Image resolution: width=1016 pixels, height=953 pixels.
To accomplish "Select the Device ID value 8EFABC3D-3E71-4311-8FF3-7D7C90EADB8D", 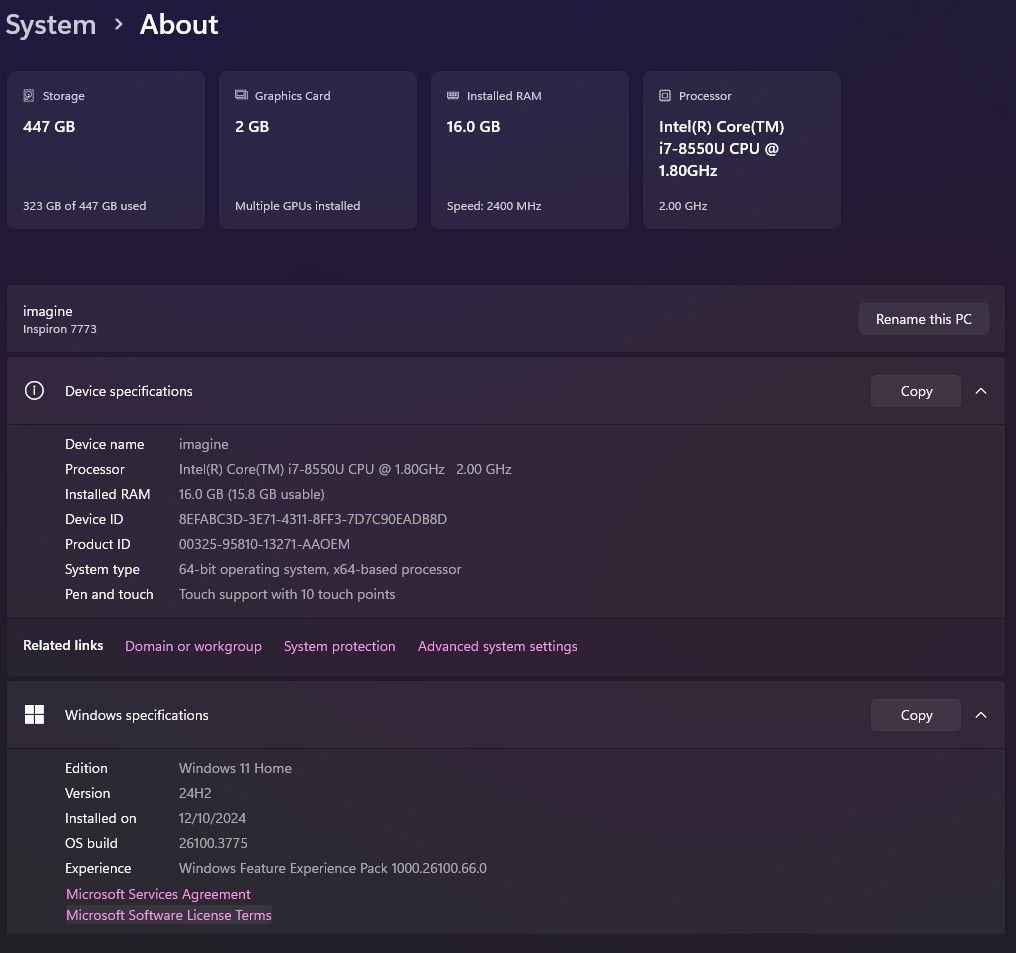I will click(313, 519).
